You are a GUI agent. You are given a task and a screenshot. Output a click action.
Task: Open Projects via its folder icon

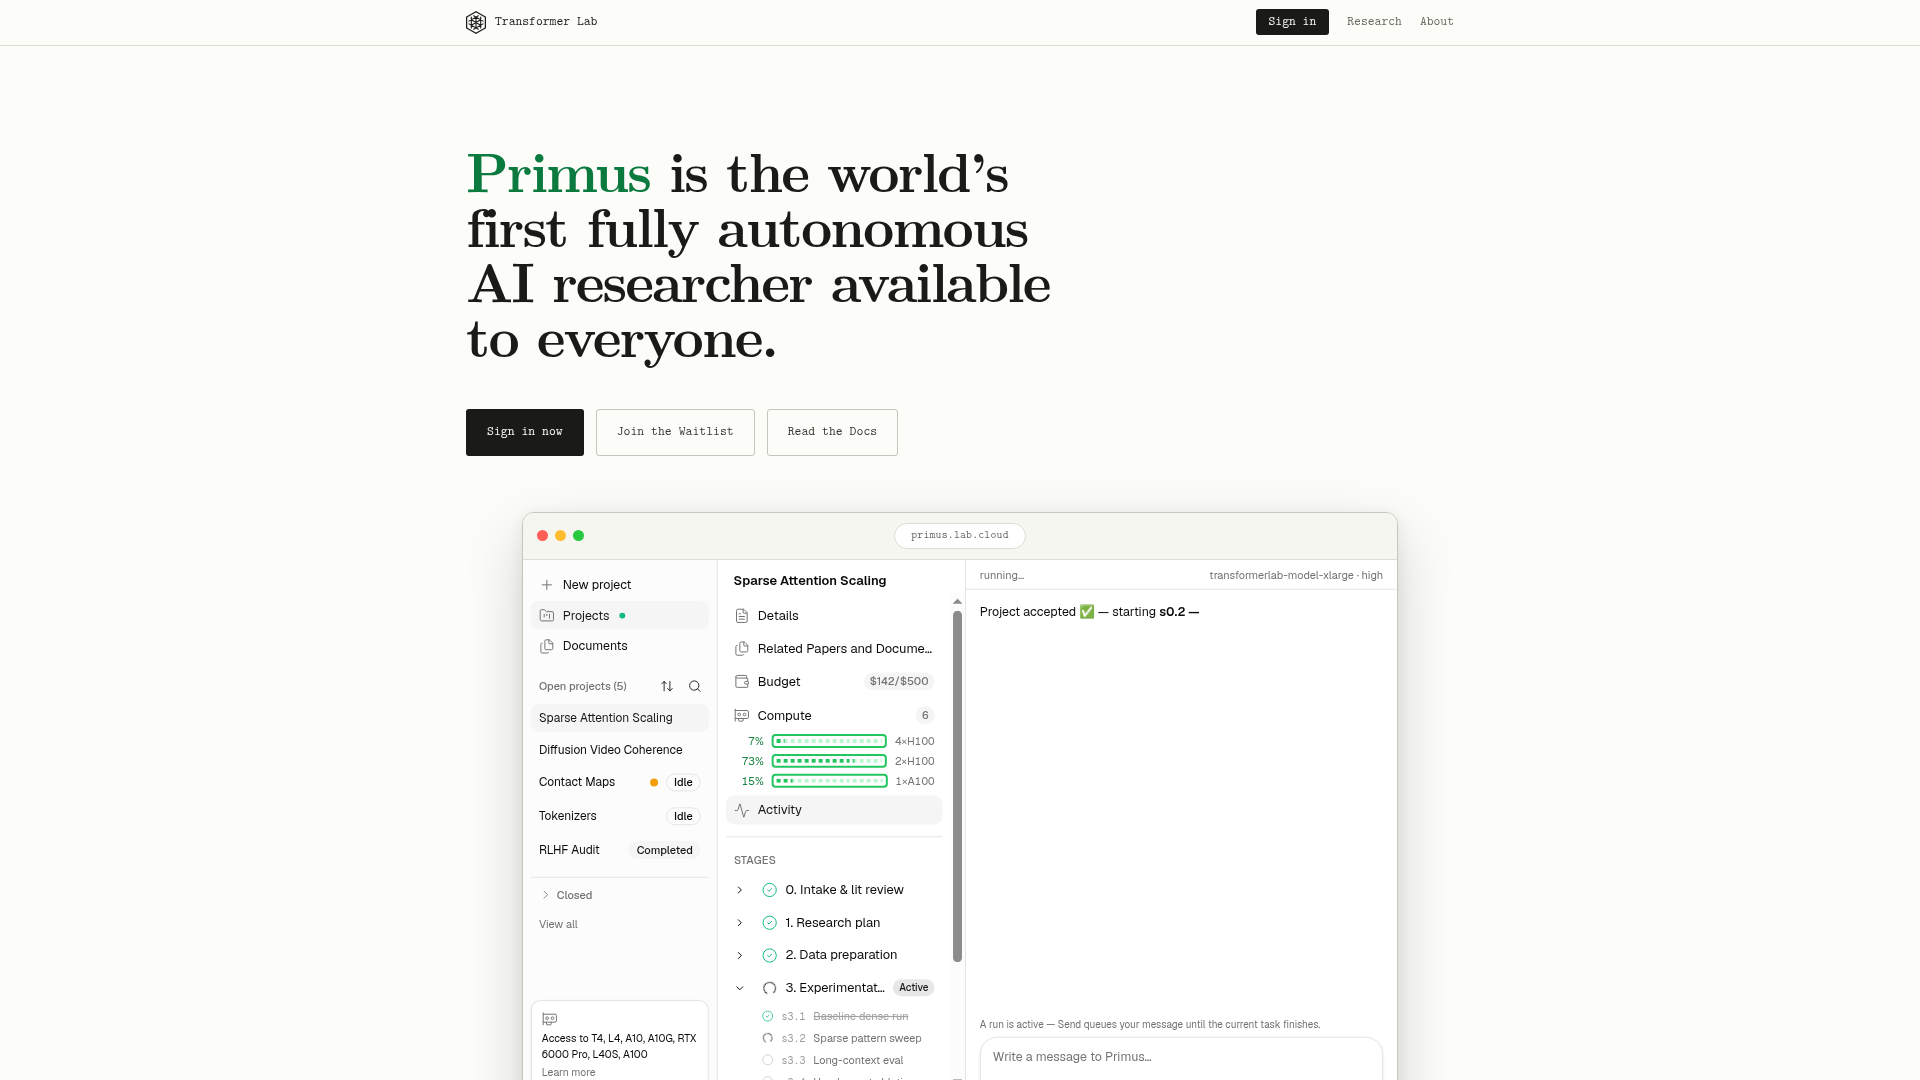[x=547, y=616]
